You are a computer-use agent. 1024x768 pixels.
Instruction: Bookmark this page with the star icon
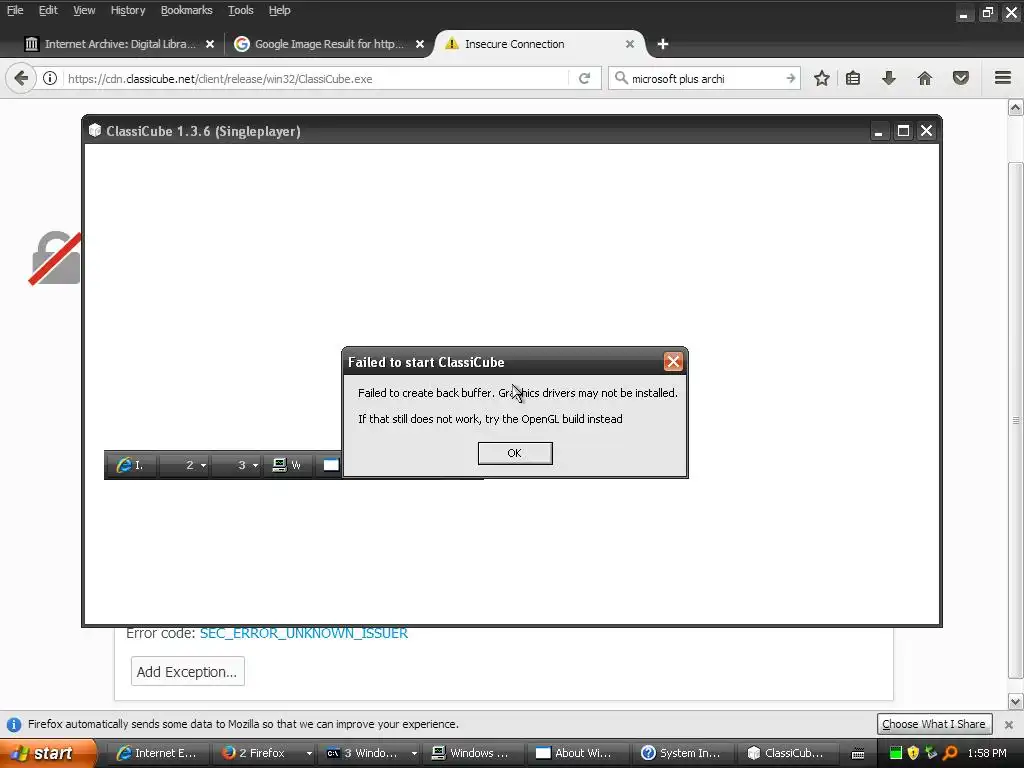click(x=822, y=78)
